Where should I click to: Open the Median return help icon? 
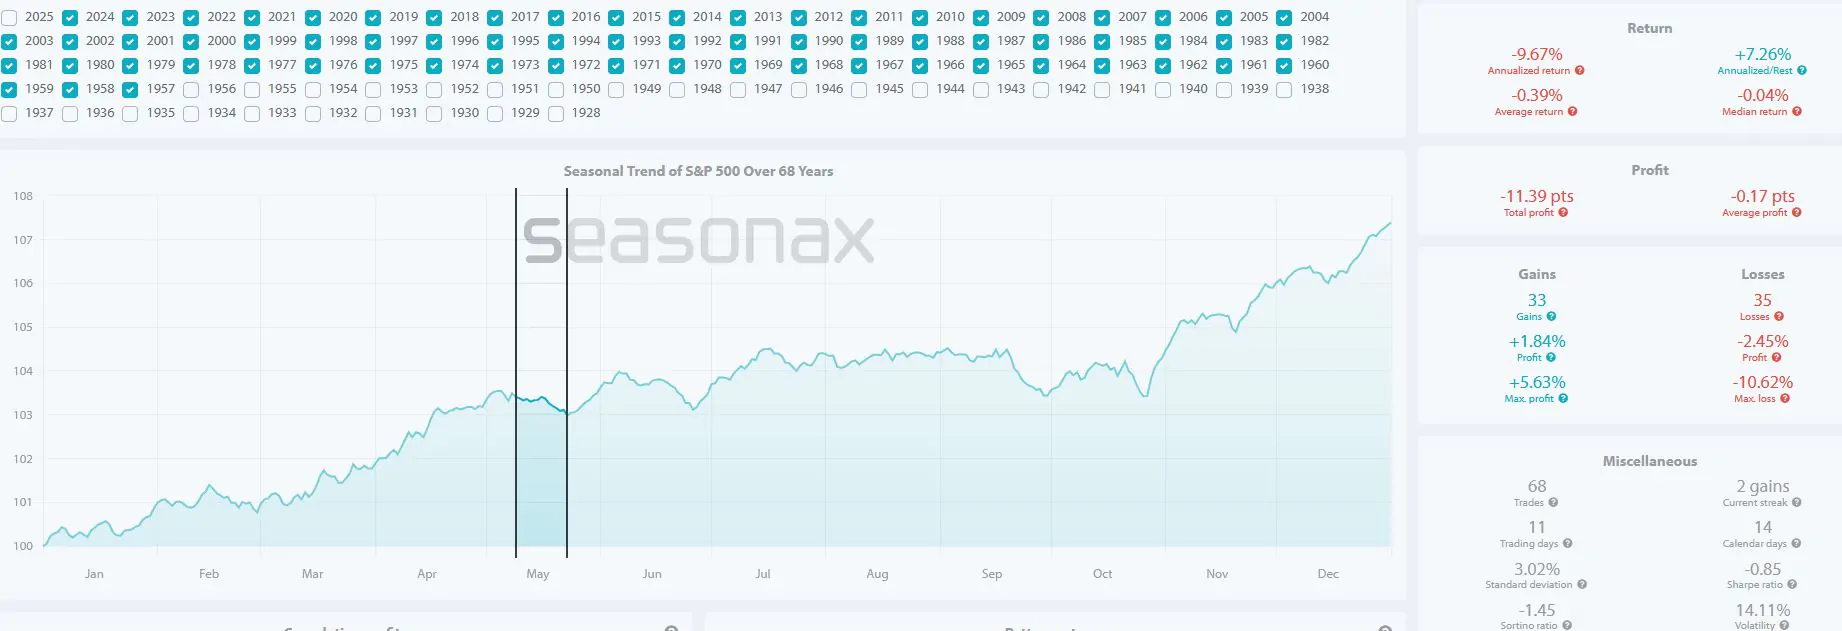pyautogui.click(x=1797, y=112)
